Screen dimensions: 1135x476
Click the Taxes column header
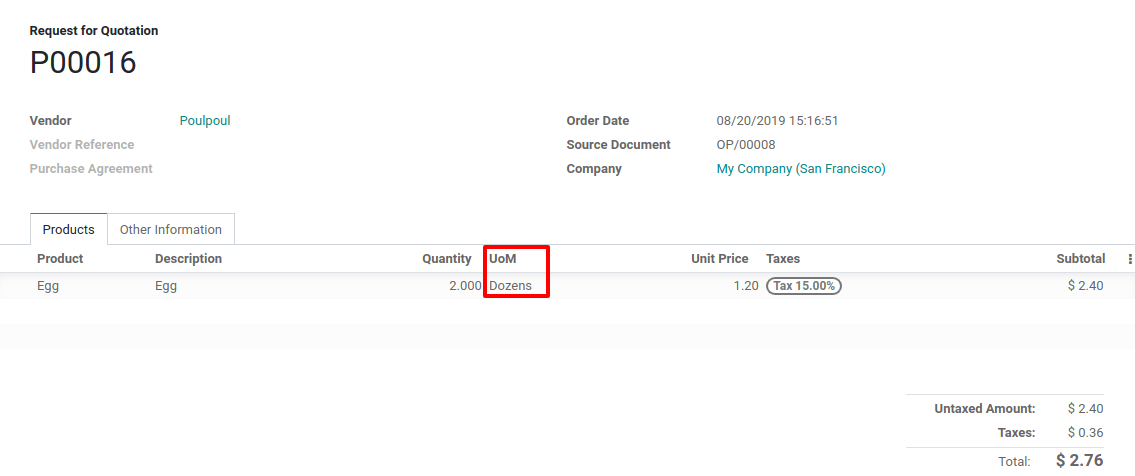pyautogui.click(x=782, y=258)
